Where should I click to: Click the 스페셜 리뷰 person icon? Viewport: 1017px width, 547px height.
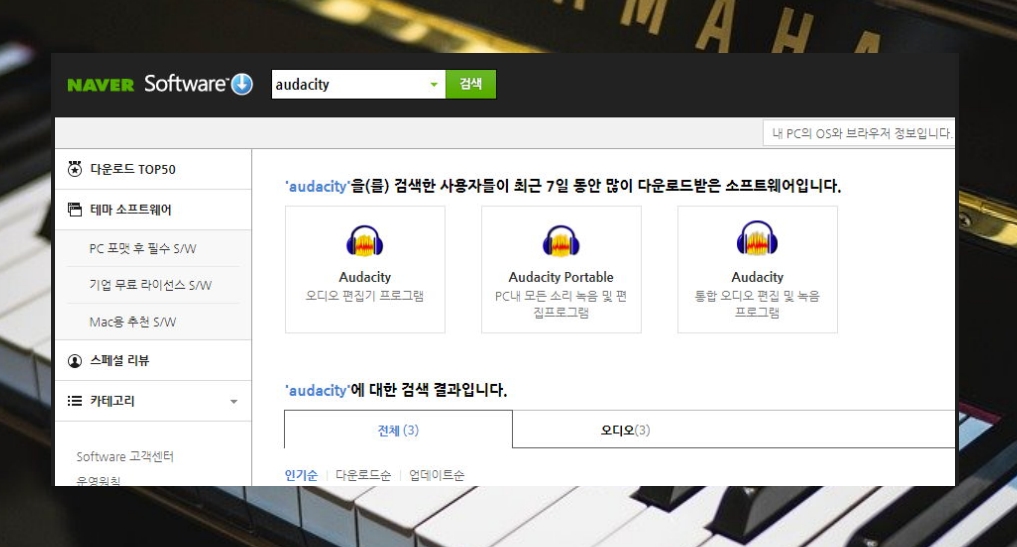pos(75,361)
